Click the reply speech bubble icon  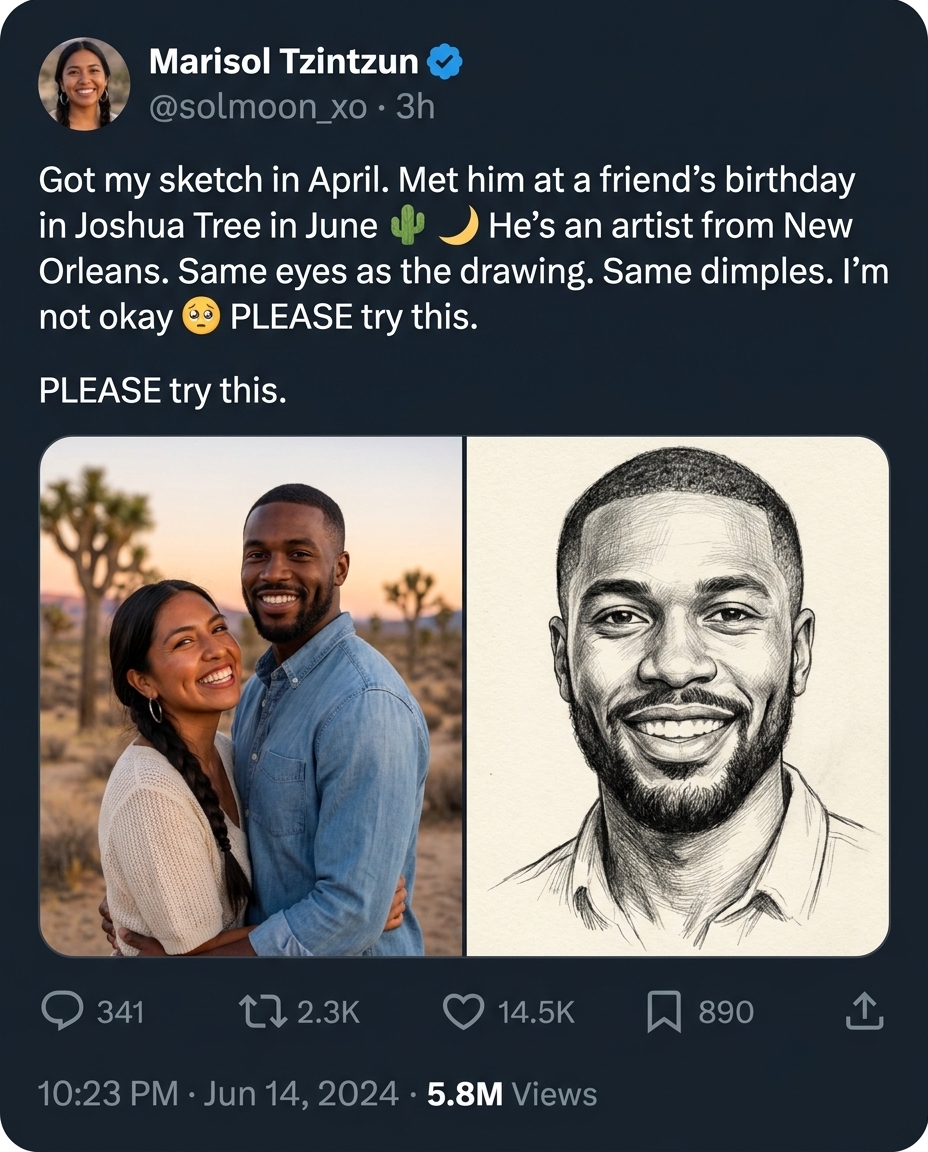click(x=62, y=1012)
